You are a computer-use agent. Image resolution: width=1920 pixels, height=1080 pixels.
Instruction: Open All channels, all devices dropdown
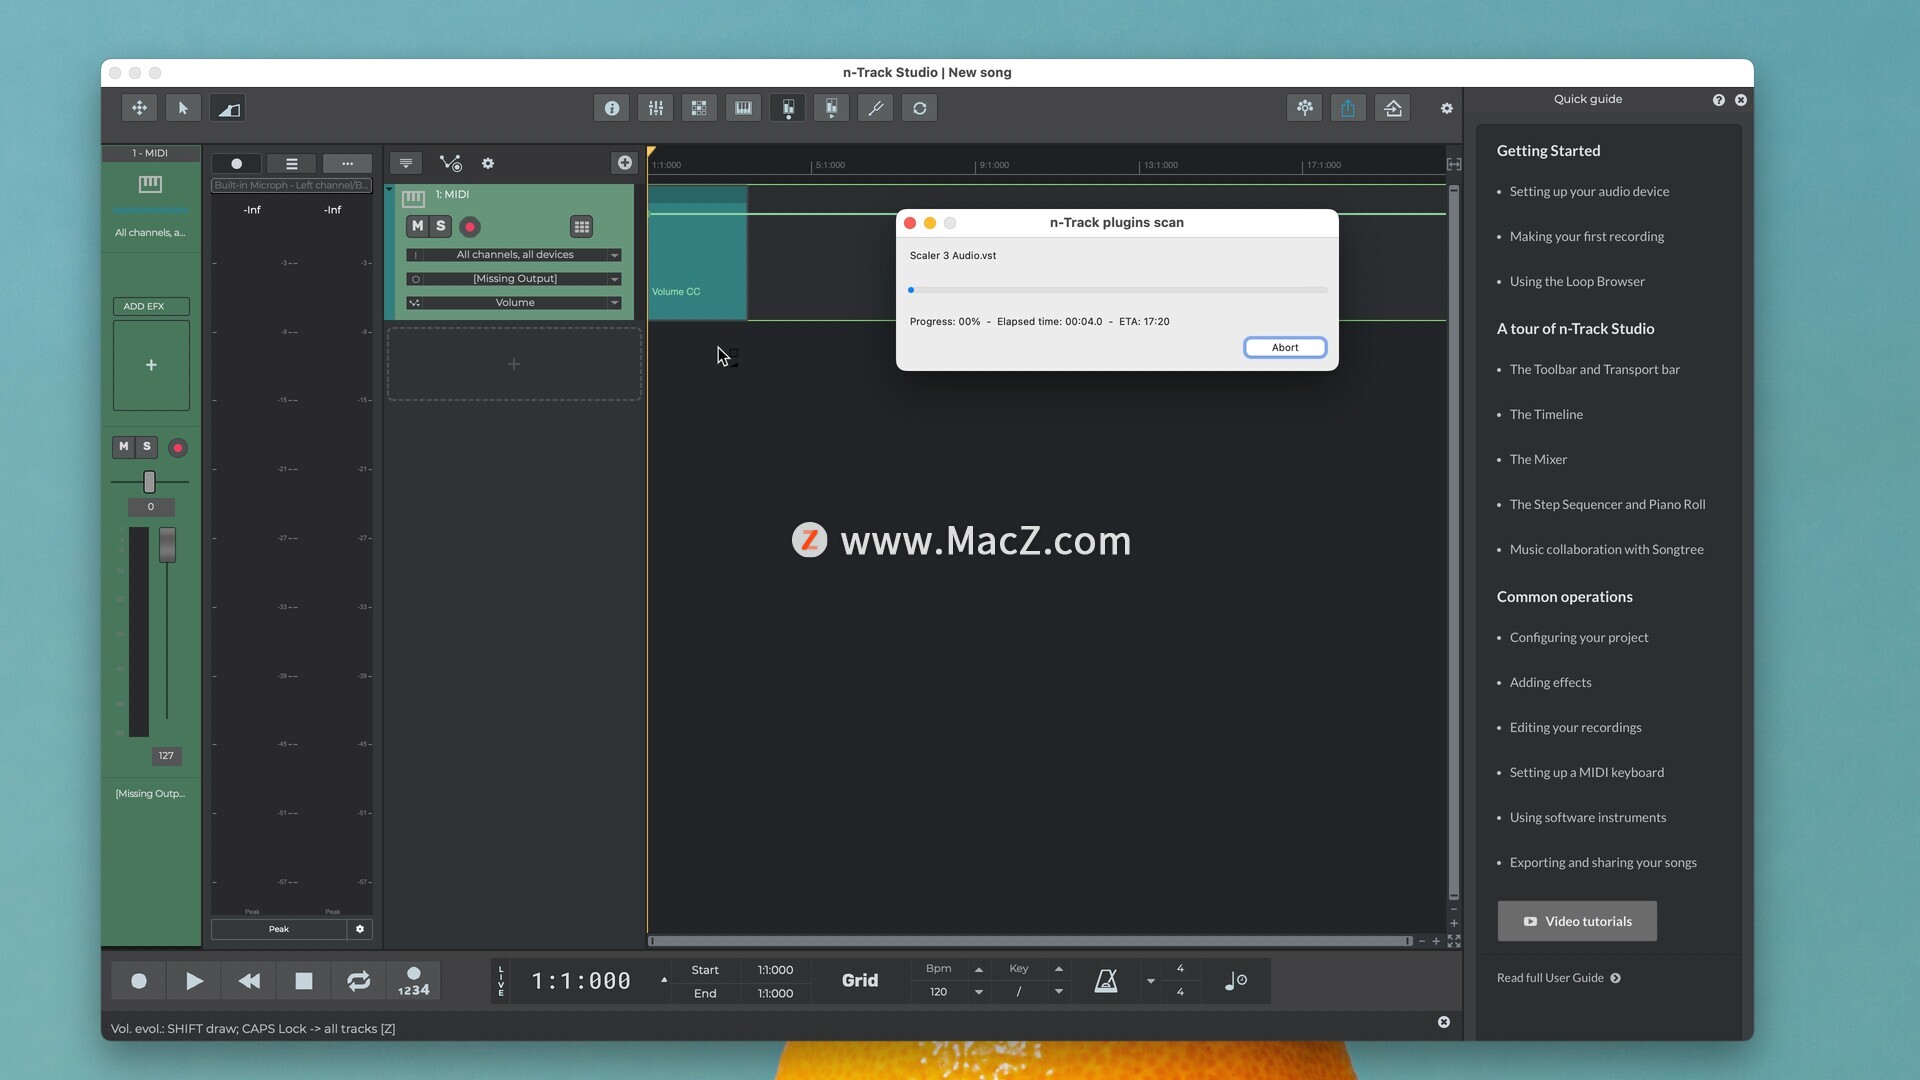coord(514,255)
